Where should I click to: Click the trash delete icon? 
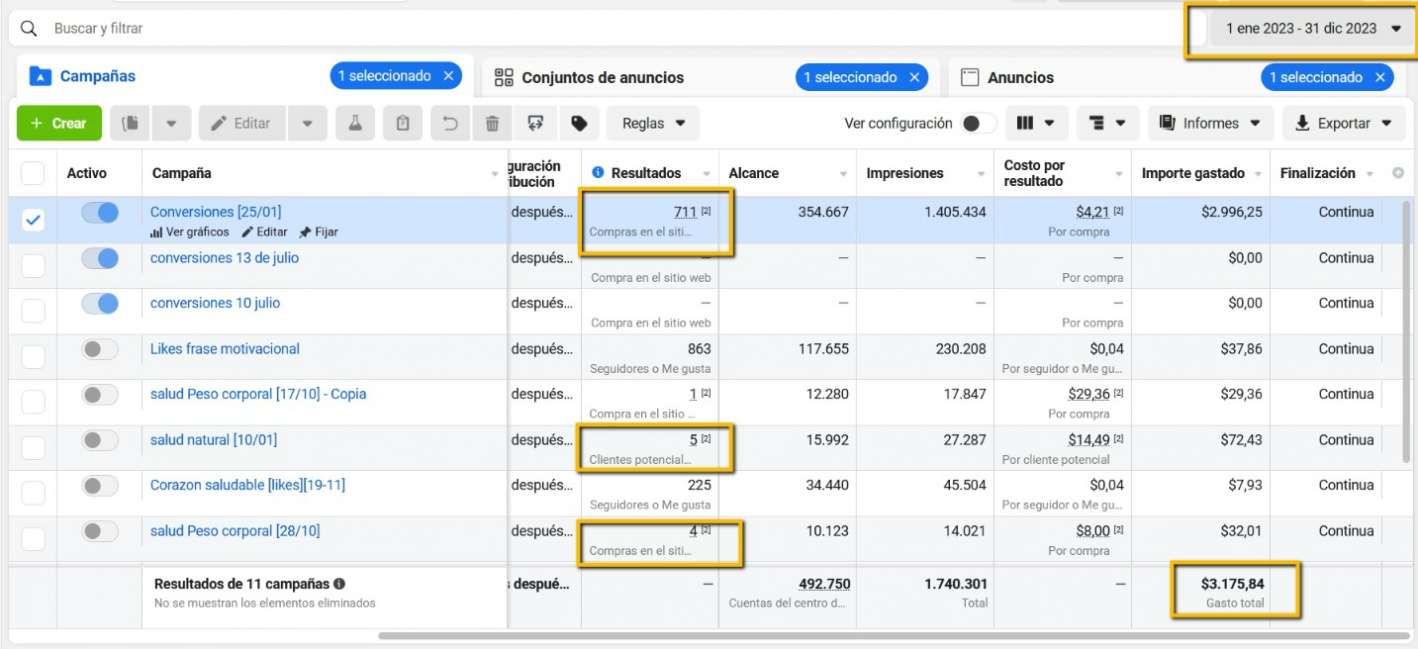pos(492,123)
